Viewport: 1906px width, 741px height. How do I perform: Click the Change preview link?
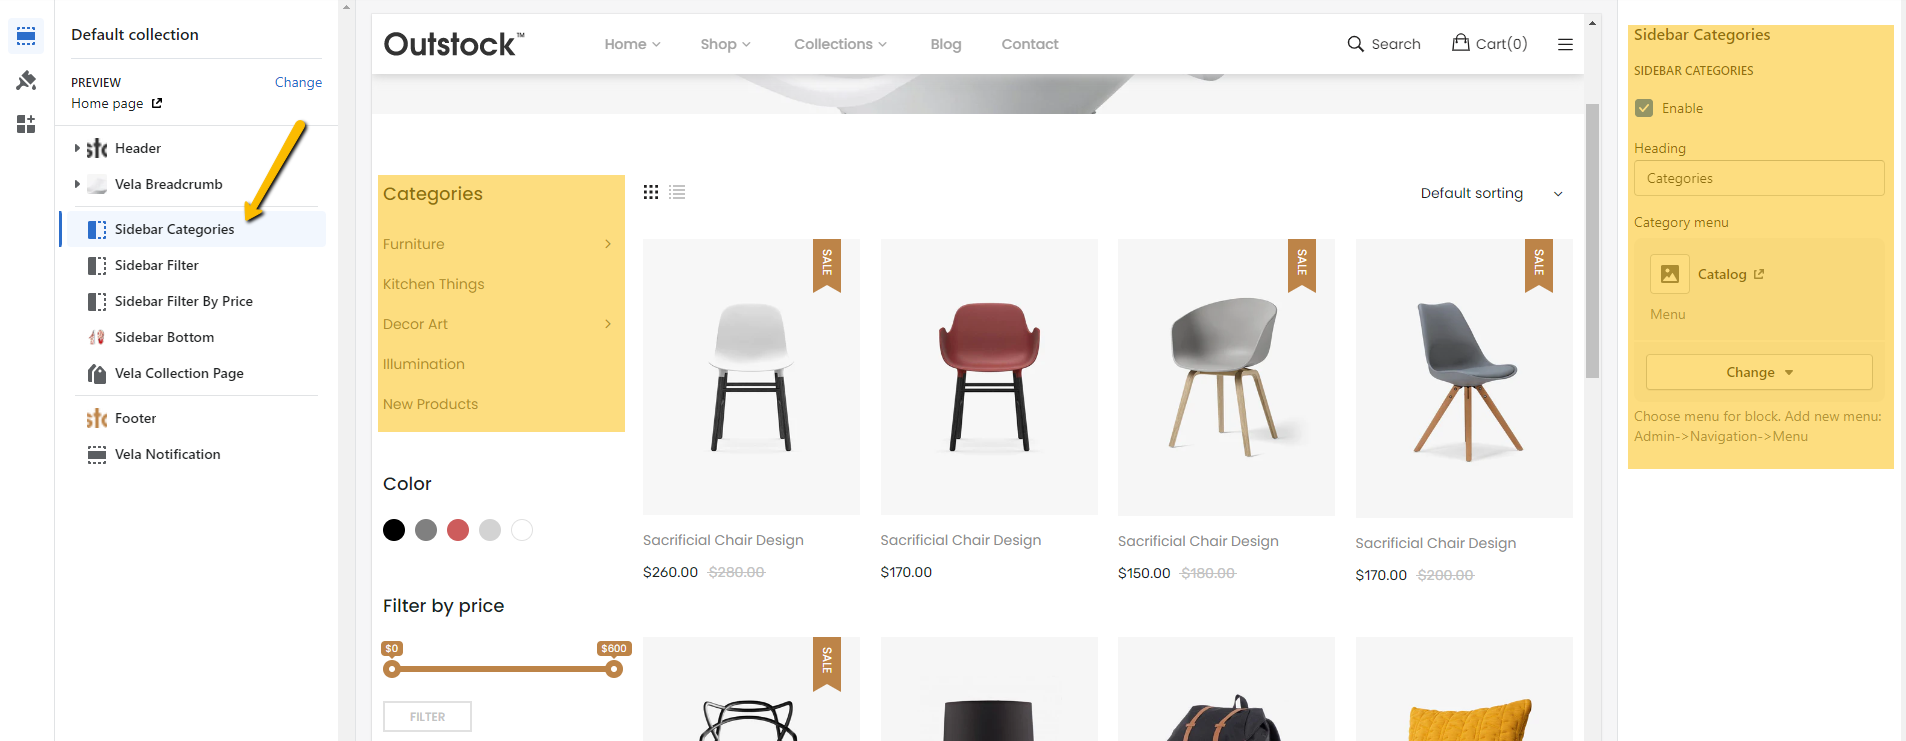[298, 82]
